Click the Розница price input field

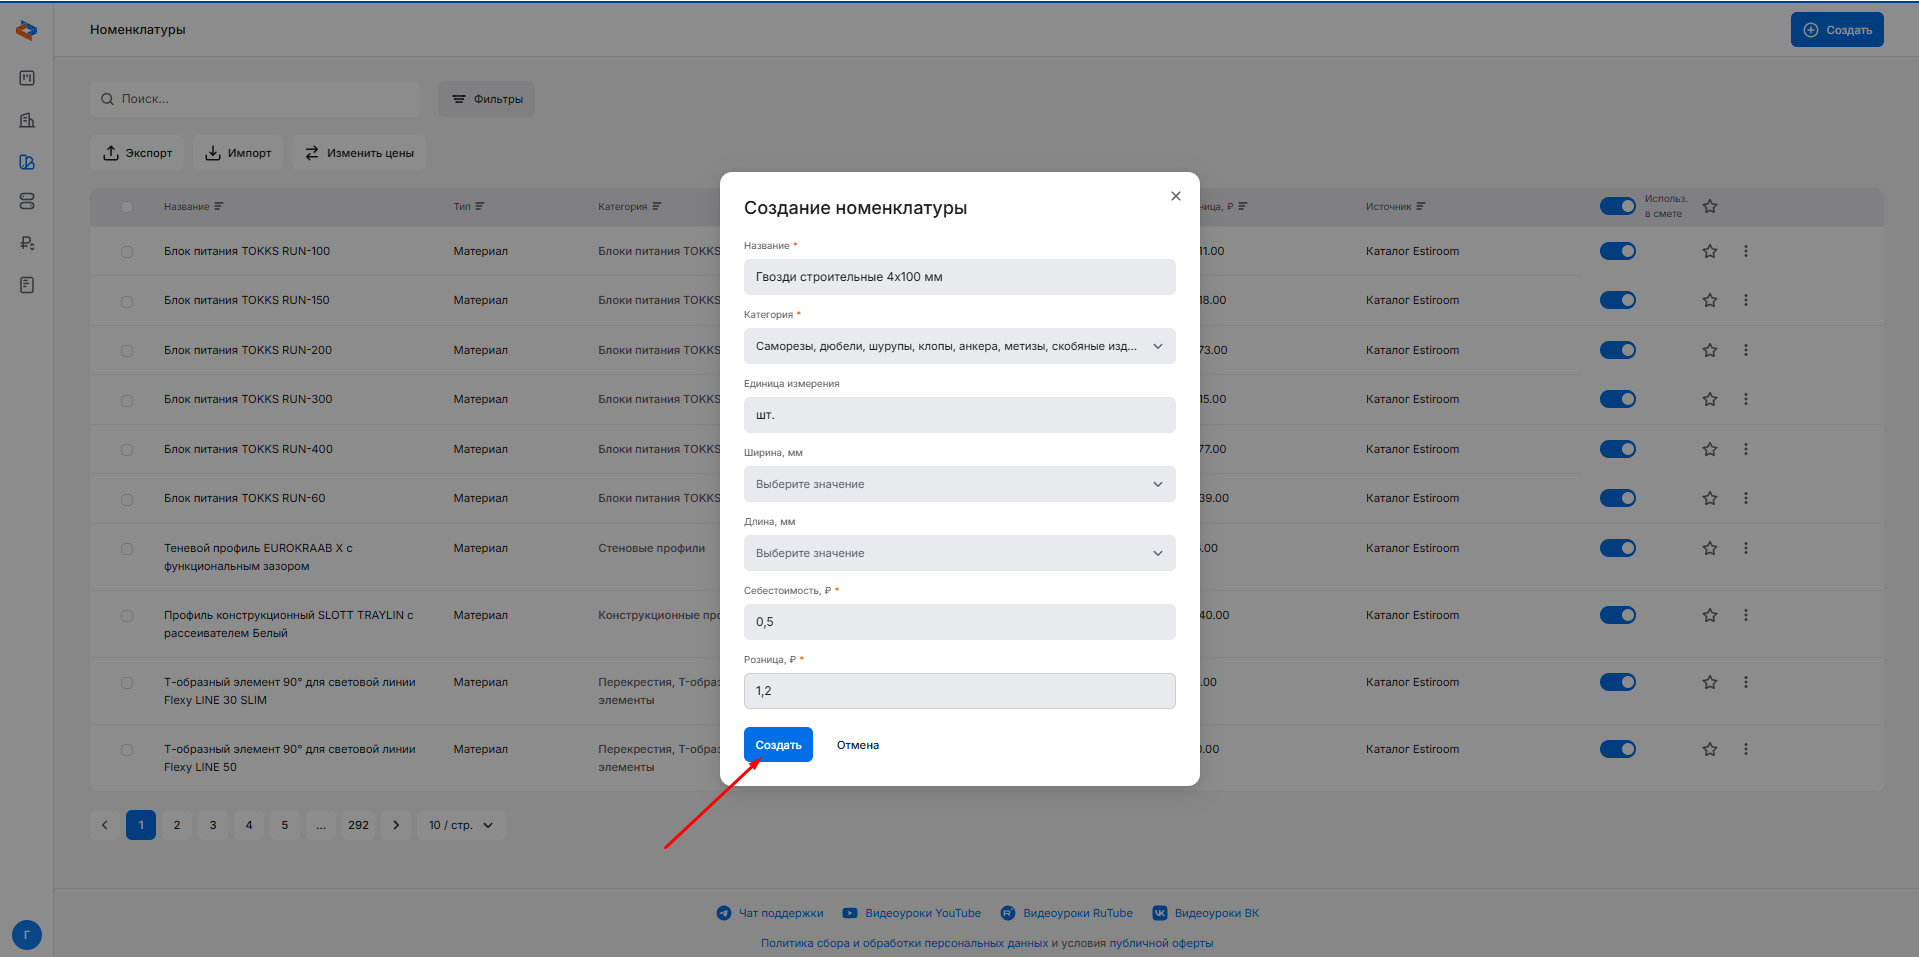pyautogui.click(x=959, y=691)
